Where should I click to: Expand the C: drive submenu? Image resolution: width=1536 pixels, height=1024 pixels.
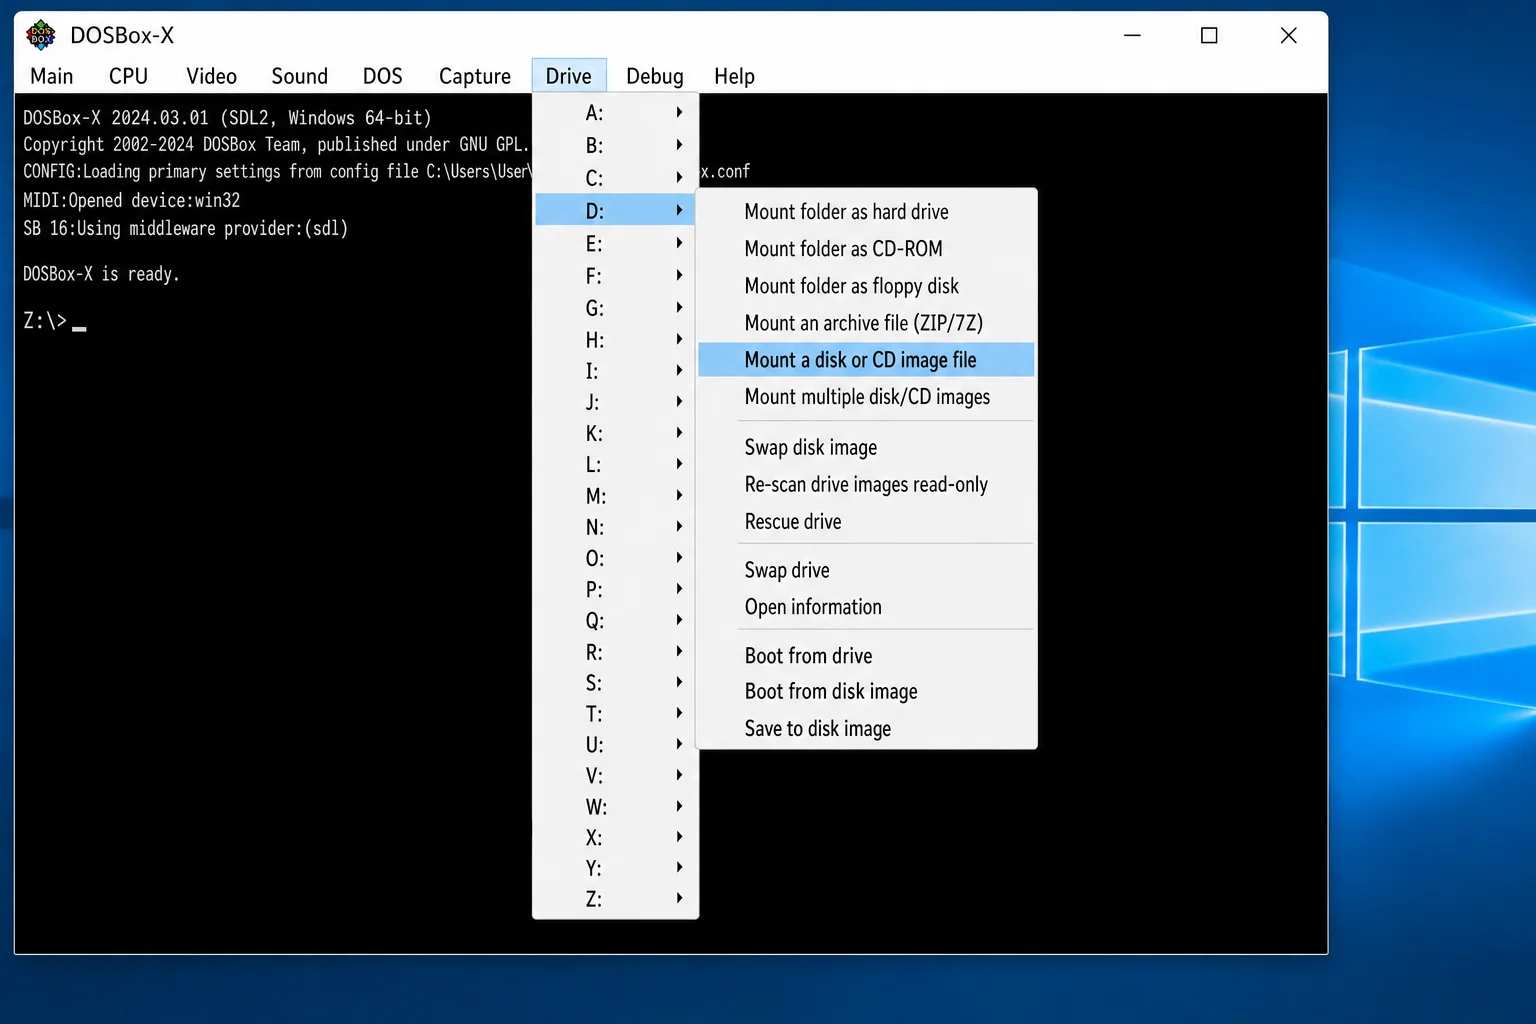tap(615, 178)
